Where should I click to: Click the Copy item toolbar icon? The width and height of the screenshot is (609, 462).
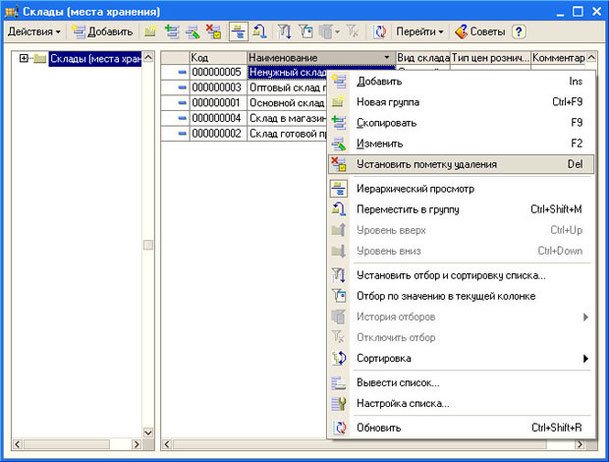172,32
